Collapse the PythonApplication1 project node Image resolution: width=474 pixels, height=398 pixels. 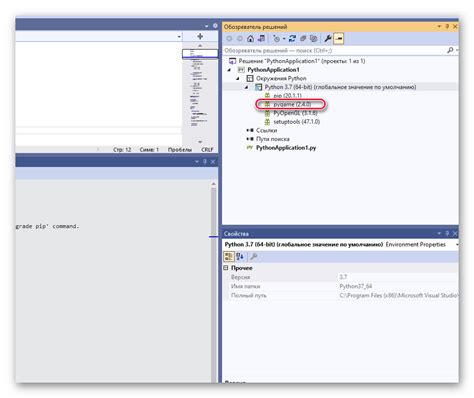pos(229,70)
